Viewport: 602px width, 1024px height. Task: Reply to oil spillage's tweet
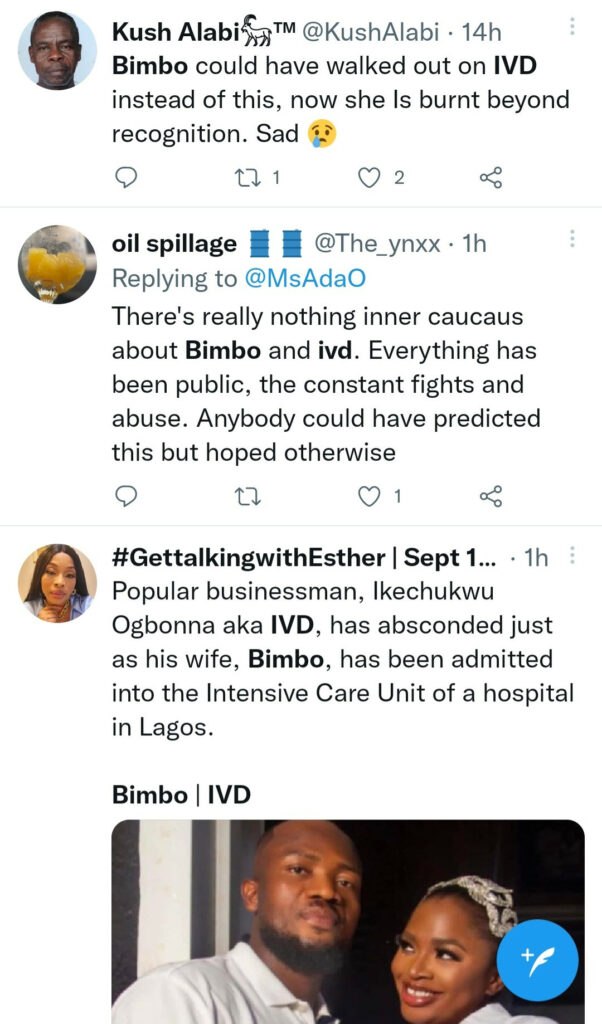(x=126, y=496)
